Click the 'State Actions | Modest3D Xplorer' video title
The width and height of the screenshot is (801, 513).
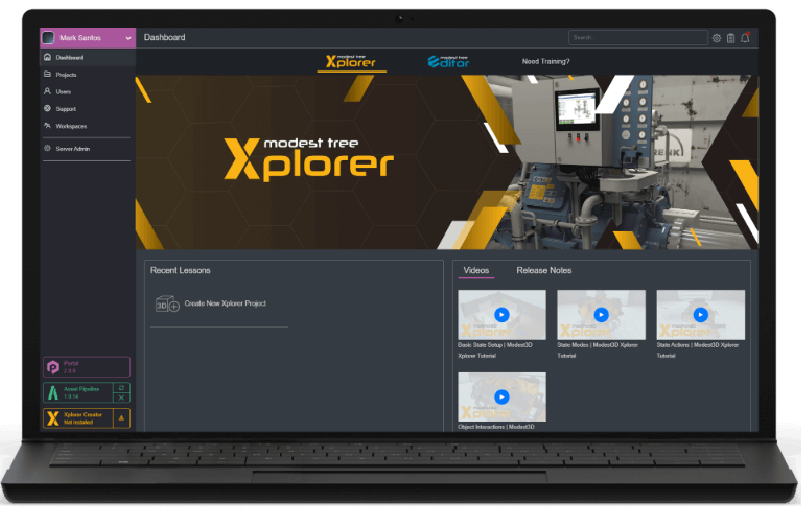698,351
